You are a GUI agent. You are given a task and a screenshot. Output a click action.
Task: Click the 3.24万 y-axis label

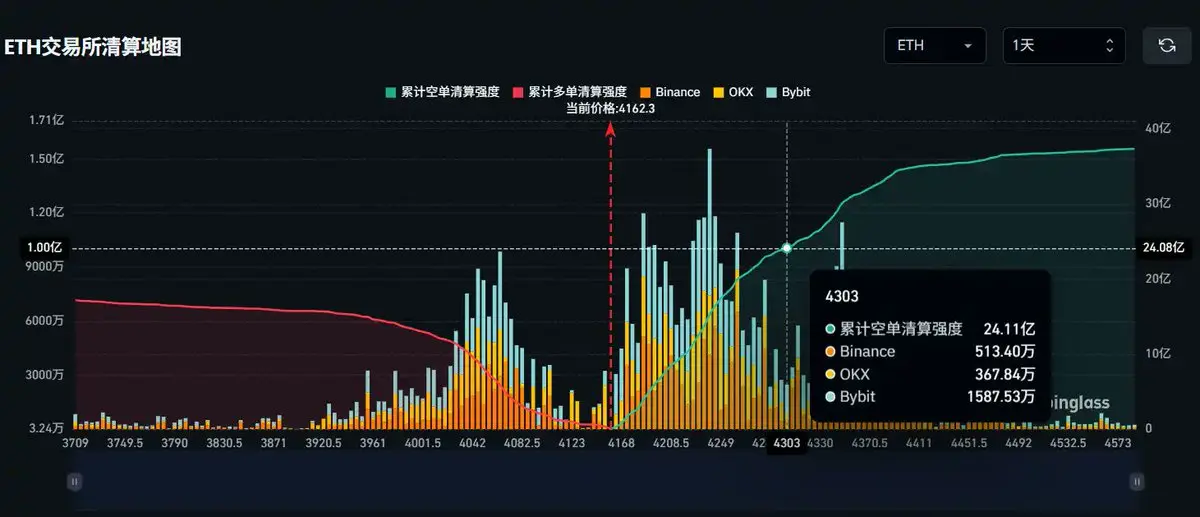click(x=47, y=428)
